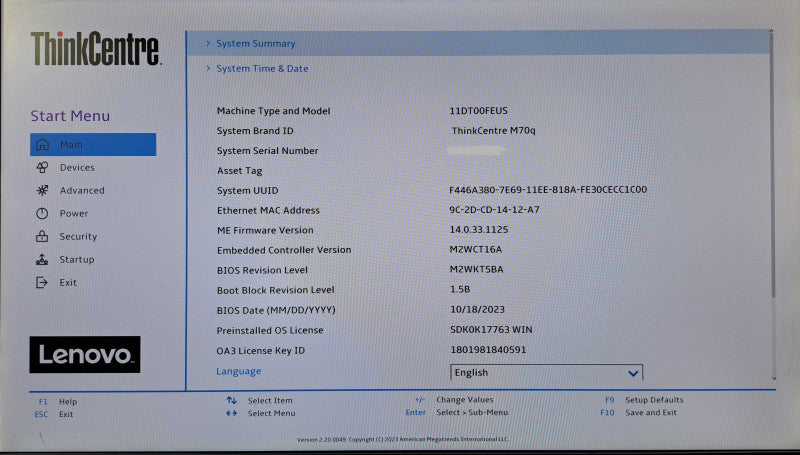
Task: Click the up-down arrows Select Item icon
Action: point(232,400)
